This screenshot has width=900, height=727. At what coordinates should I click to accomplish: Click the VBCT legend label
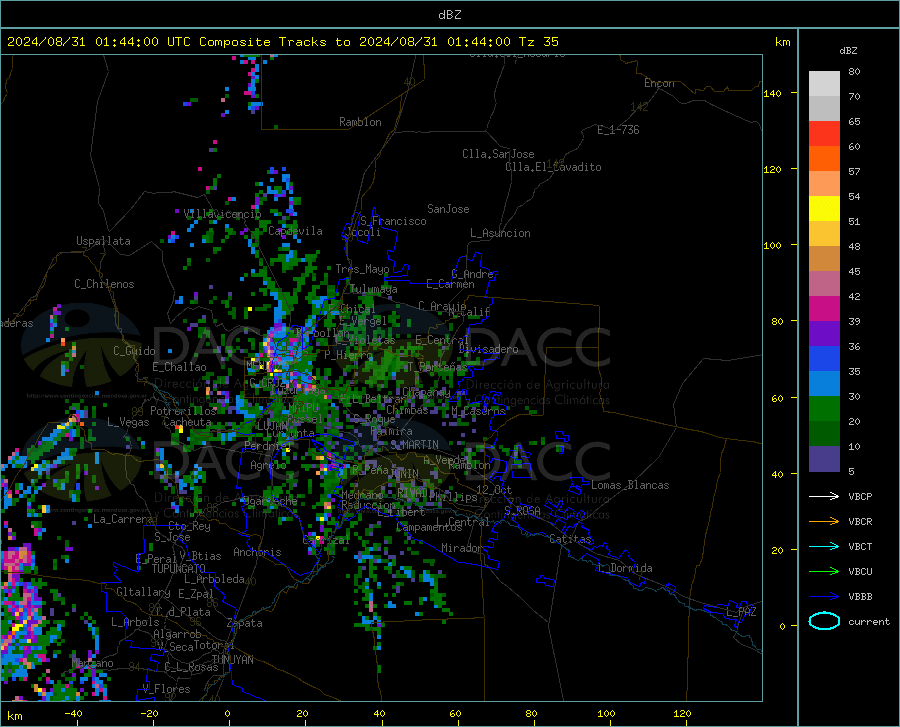pos(860,546)
